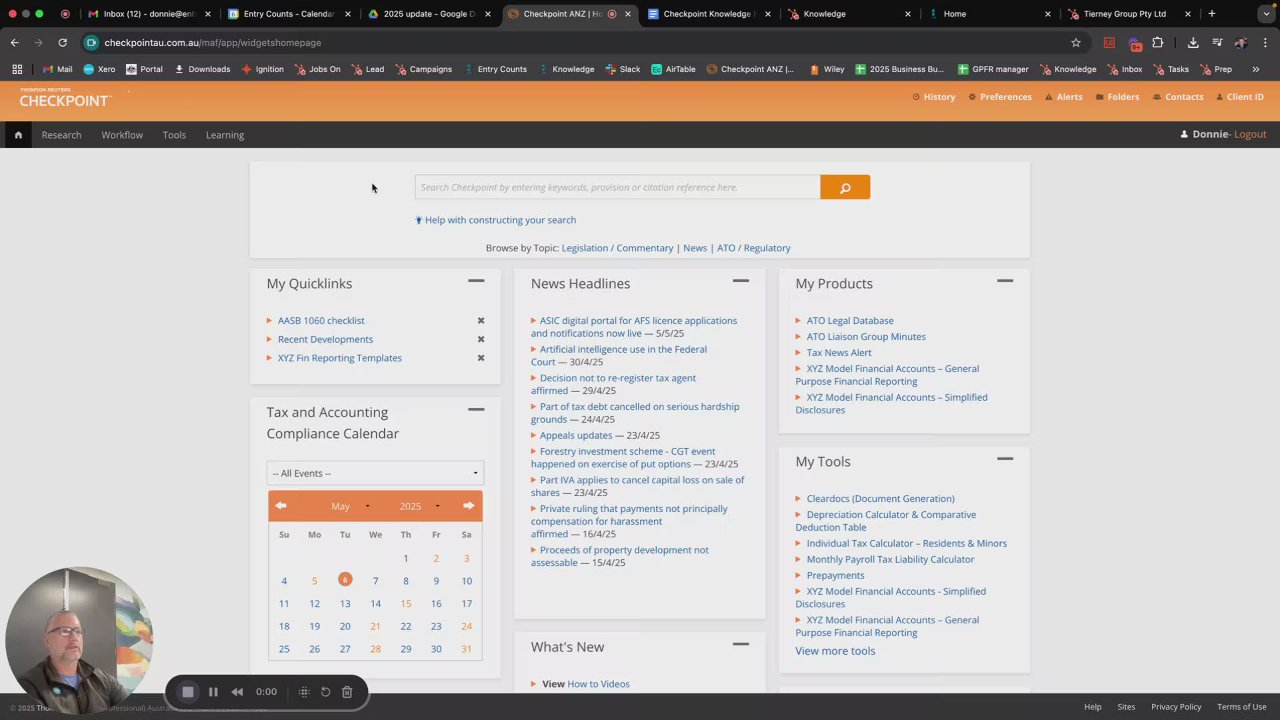This screenshot has width=1280, height=720.
Task: Open Alerts in the header
Action: click(x=1064, y=97)
